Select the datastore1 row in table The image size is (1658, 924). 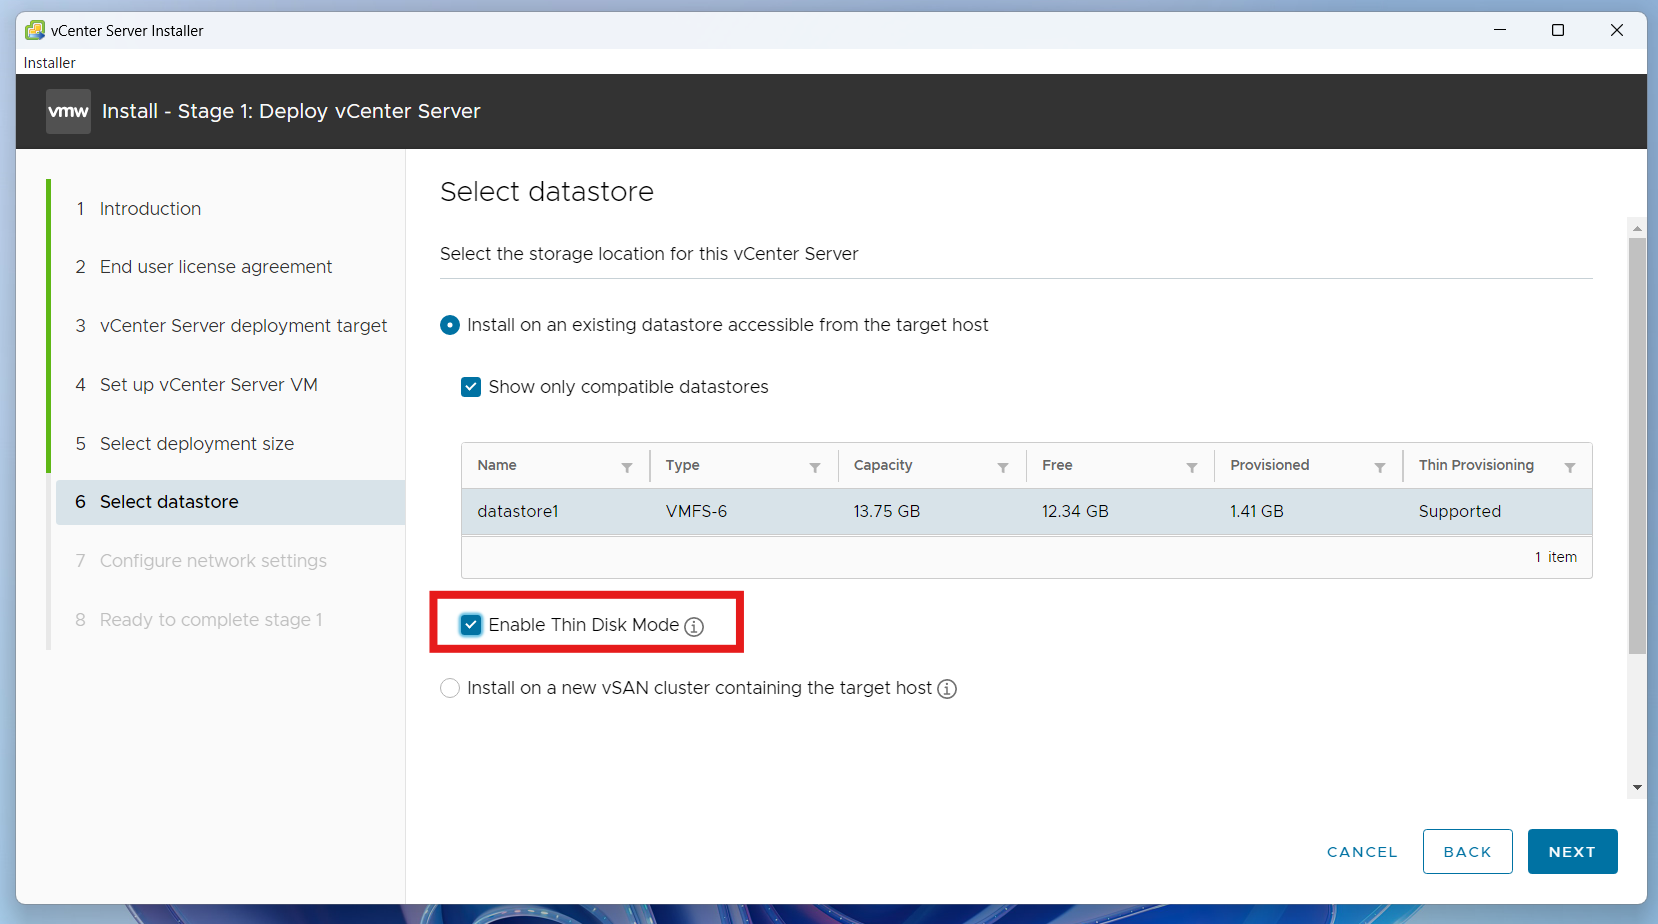1026,512
